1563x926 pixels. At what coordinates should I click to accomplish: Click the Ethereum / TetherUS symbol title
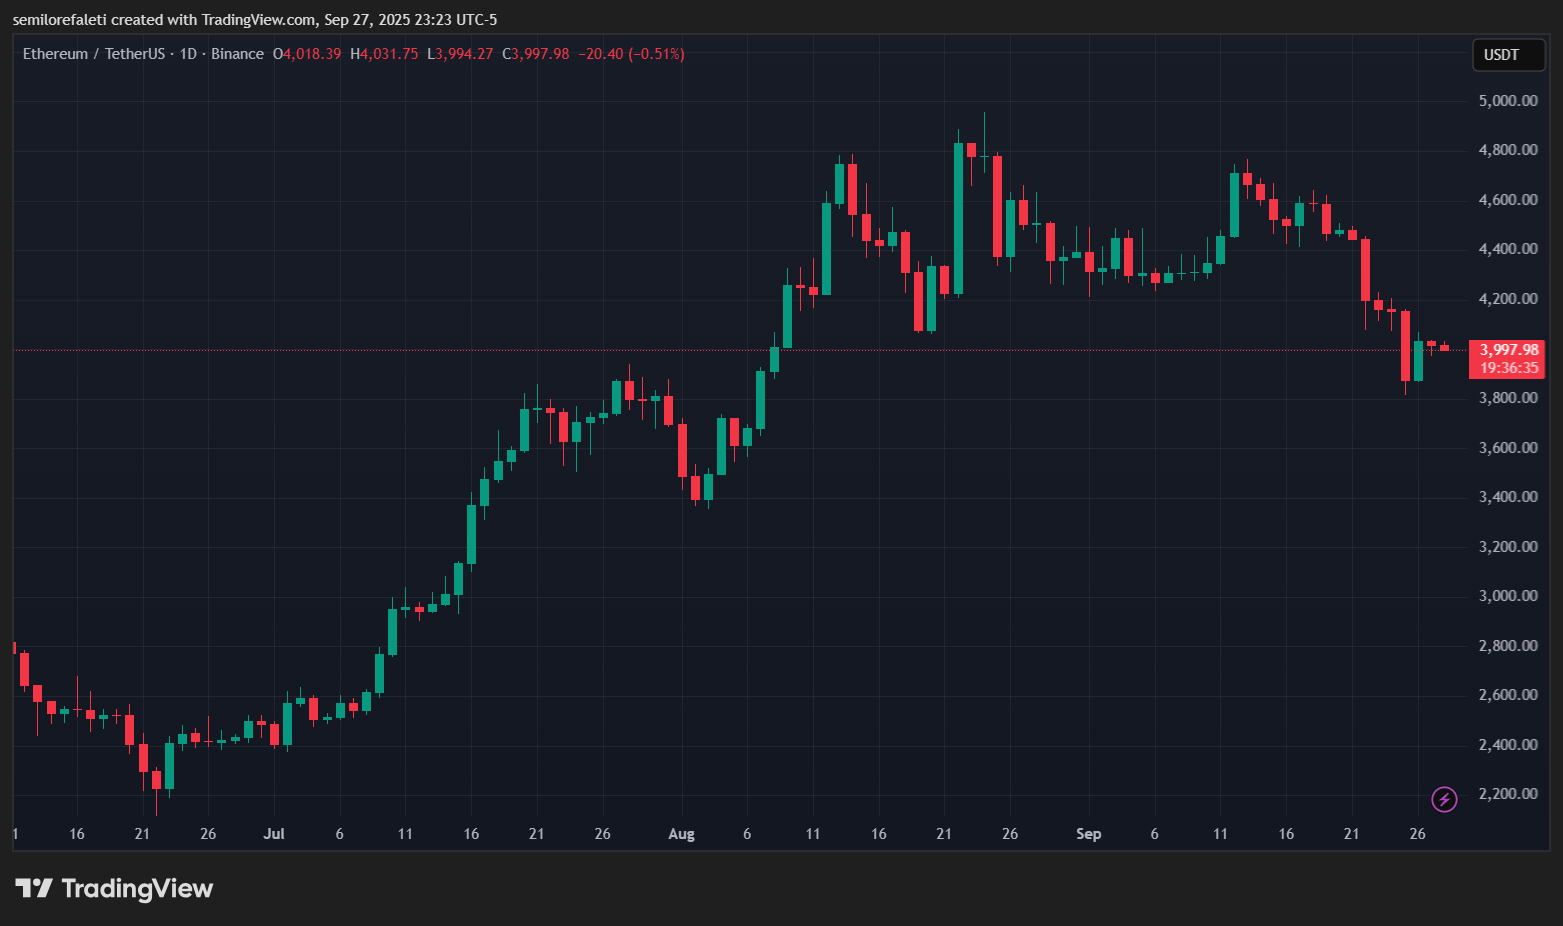pyautogui.click(x=94, y=54)
